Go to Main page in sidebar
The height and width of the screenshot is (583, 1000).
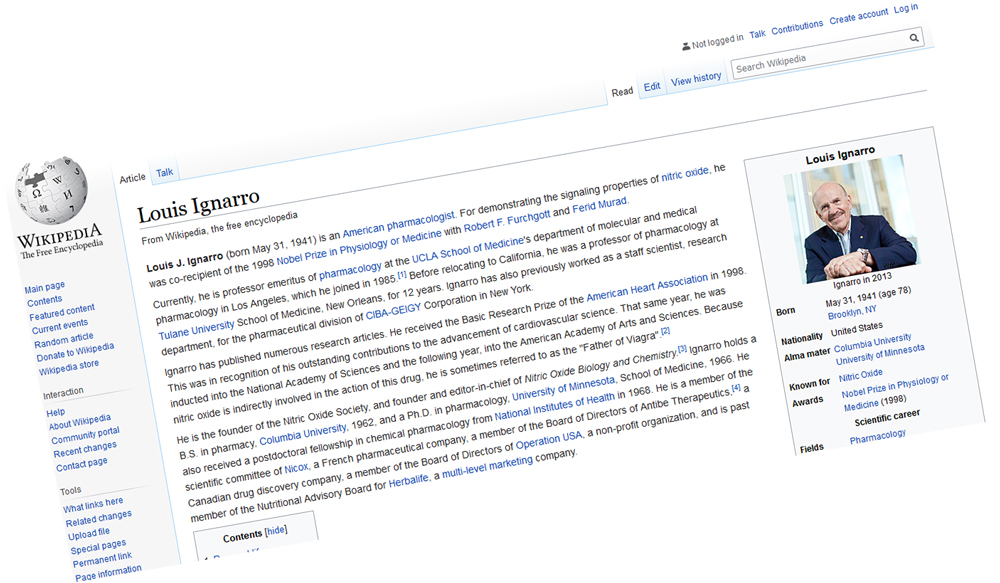click(x=45, y=287)
